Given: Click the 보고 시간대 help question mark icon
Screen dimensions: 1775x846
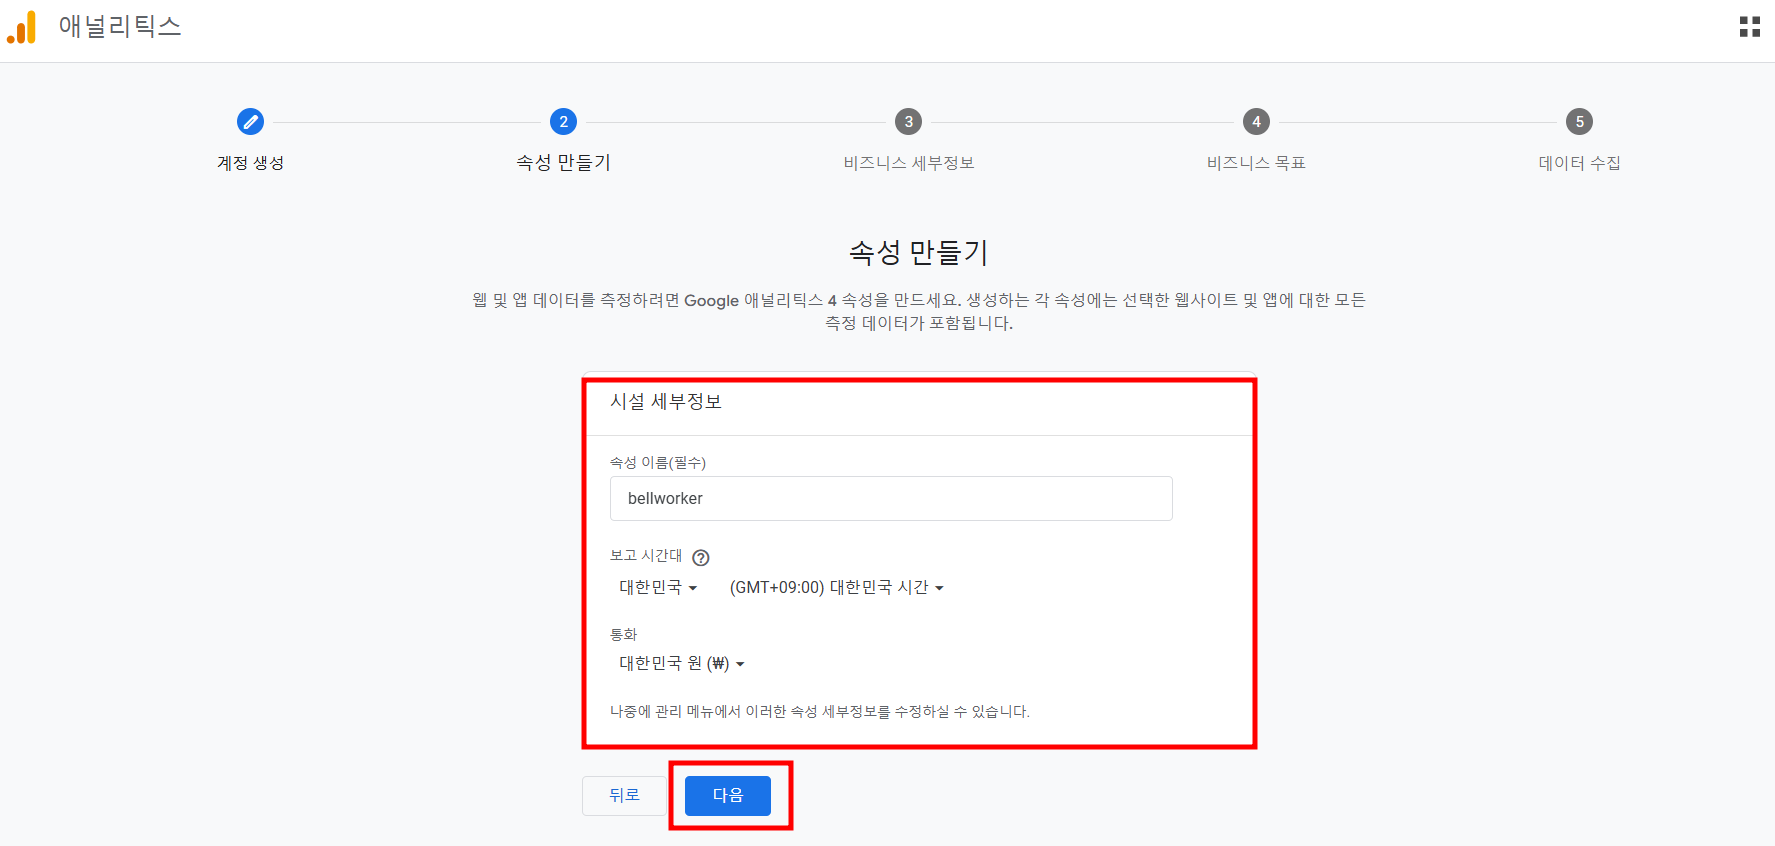Looking at the screenshot, I should click(701, 558).
